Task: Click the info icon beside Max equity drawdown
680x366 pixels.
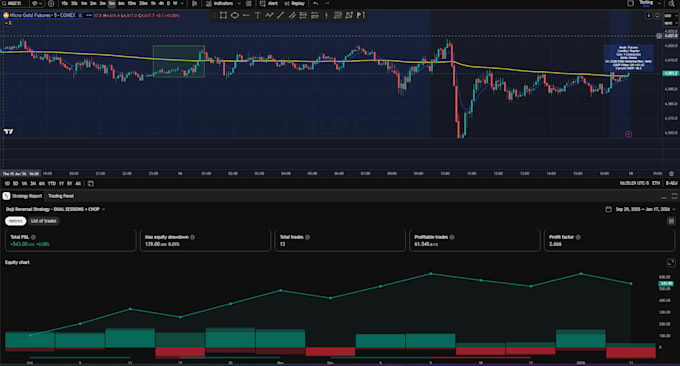Action: [193, 237]
